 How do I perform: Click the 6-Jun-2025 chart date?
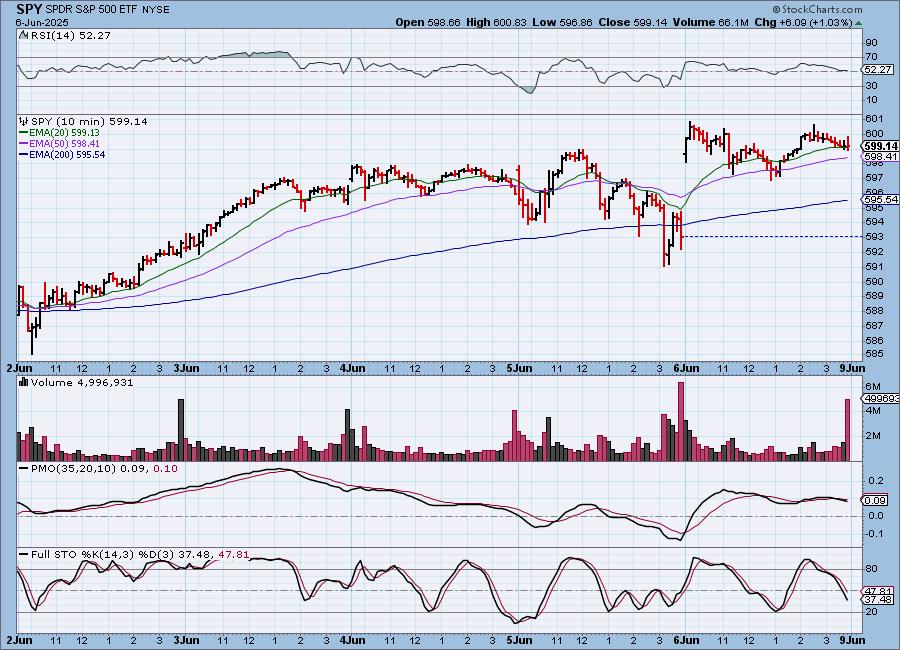(x=42, y=22)
